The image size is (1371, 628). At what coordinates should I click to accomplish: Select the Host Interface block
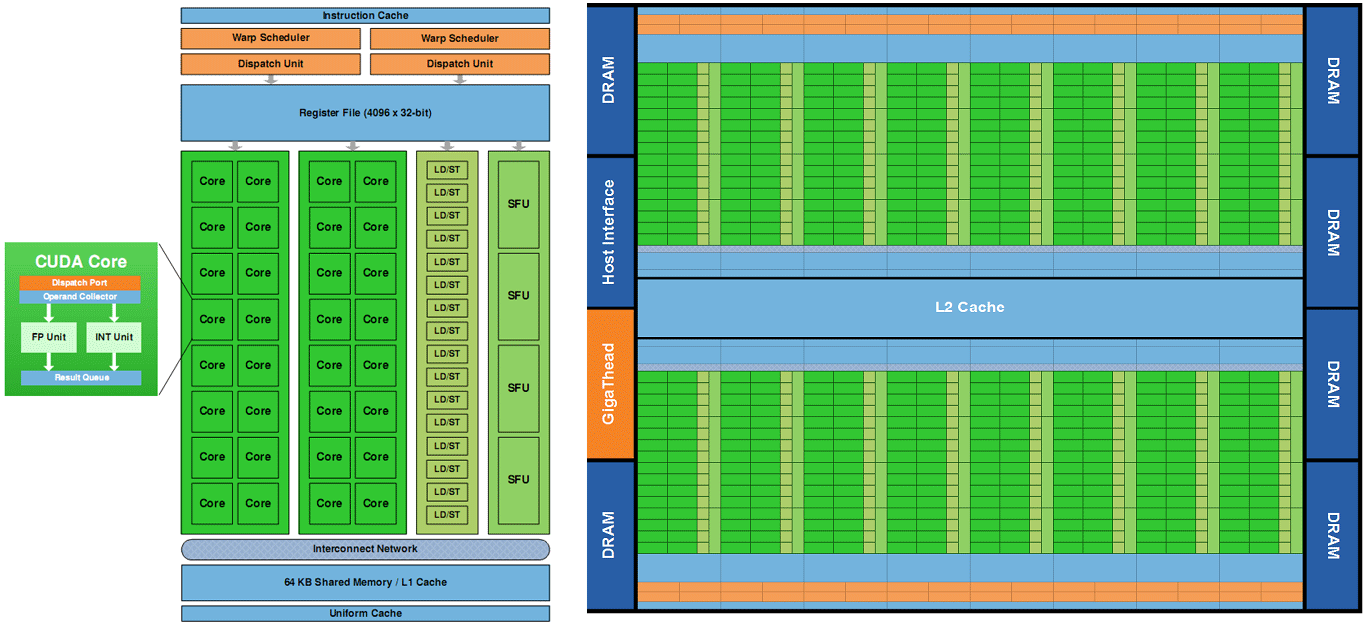coord(610,232)
